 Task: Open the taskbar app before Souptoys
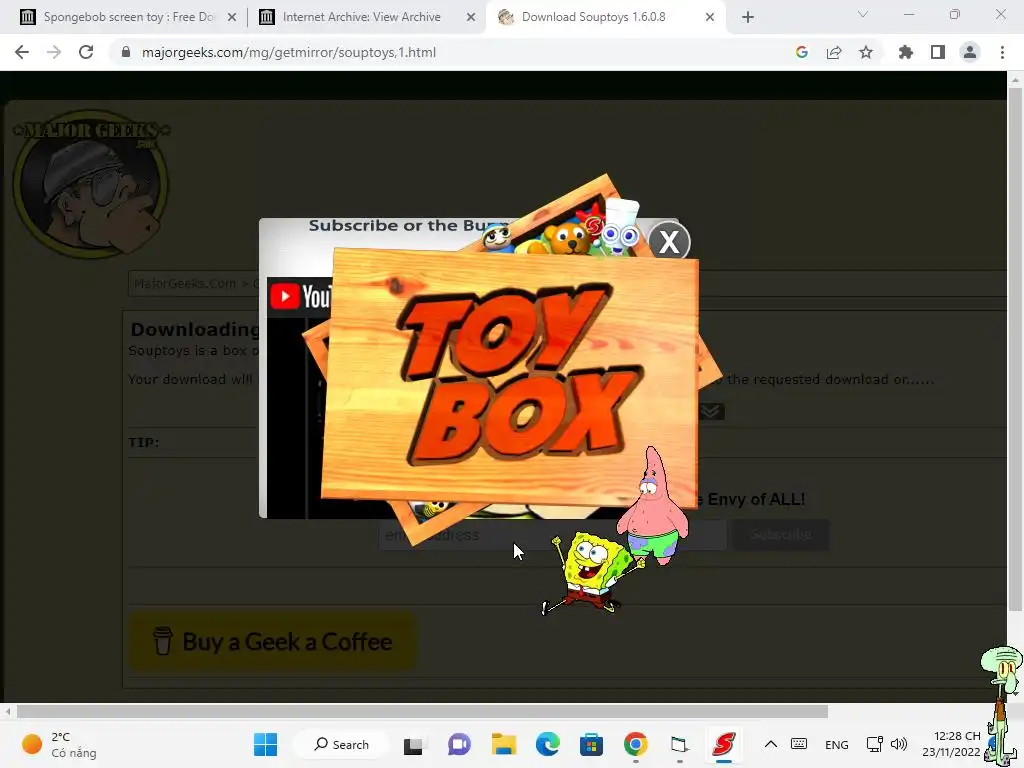679,744
